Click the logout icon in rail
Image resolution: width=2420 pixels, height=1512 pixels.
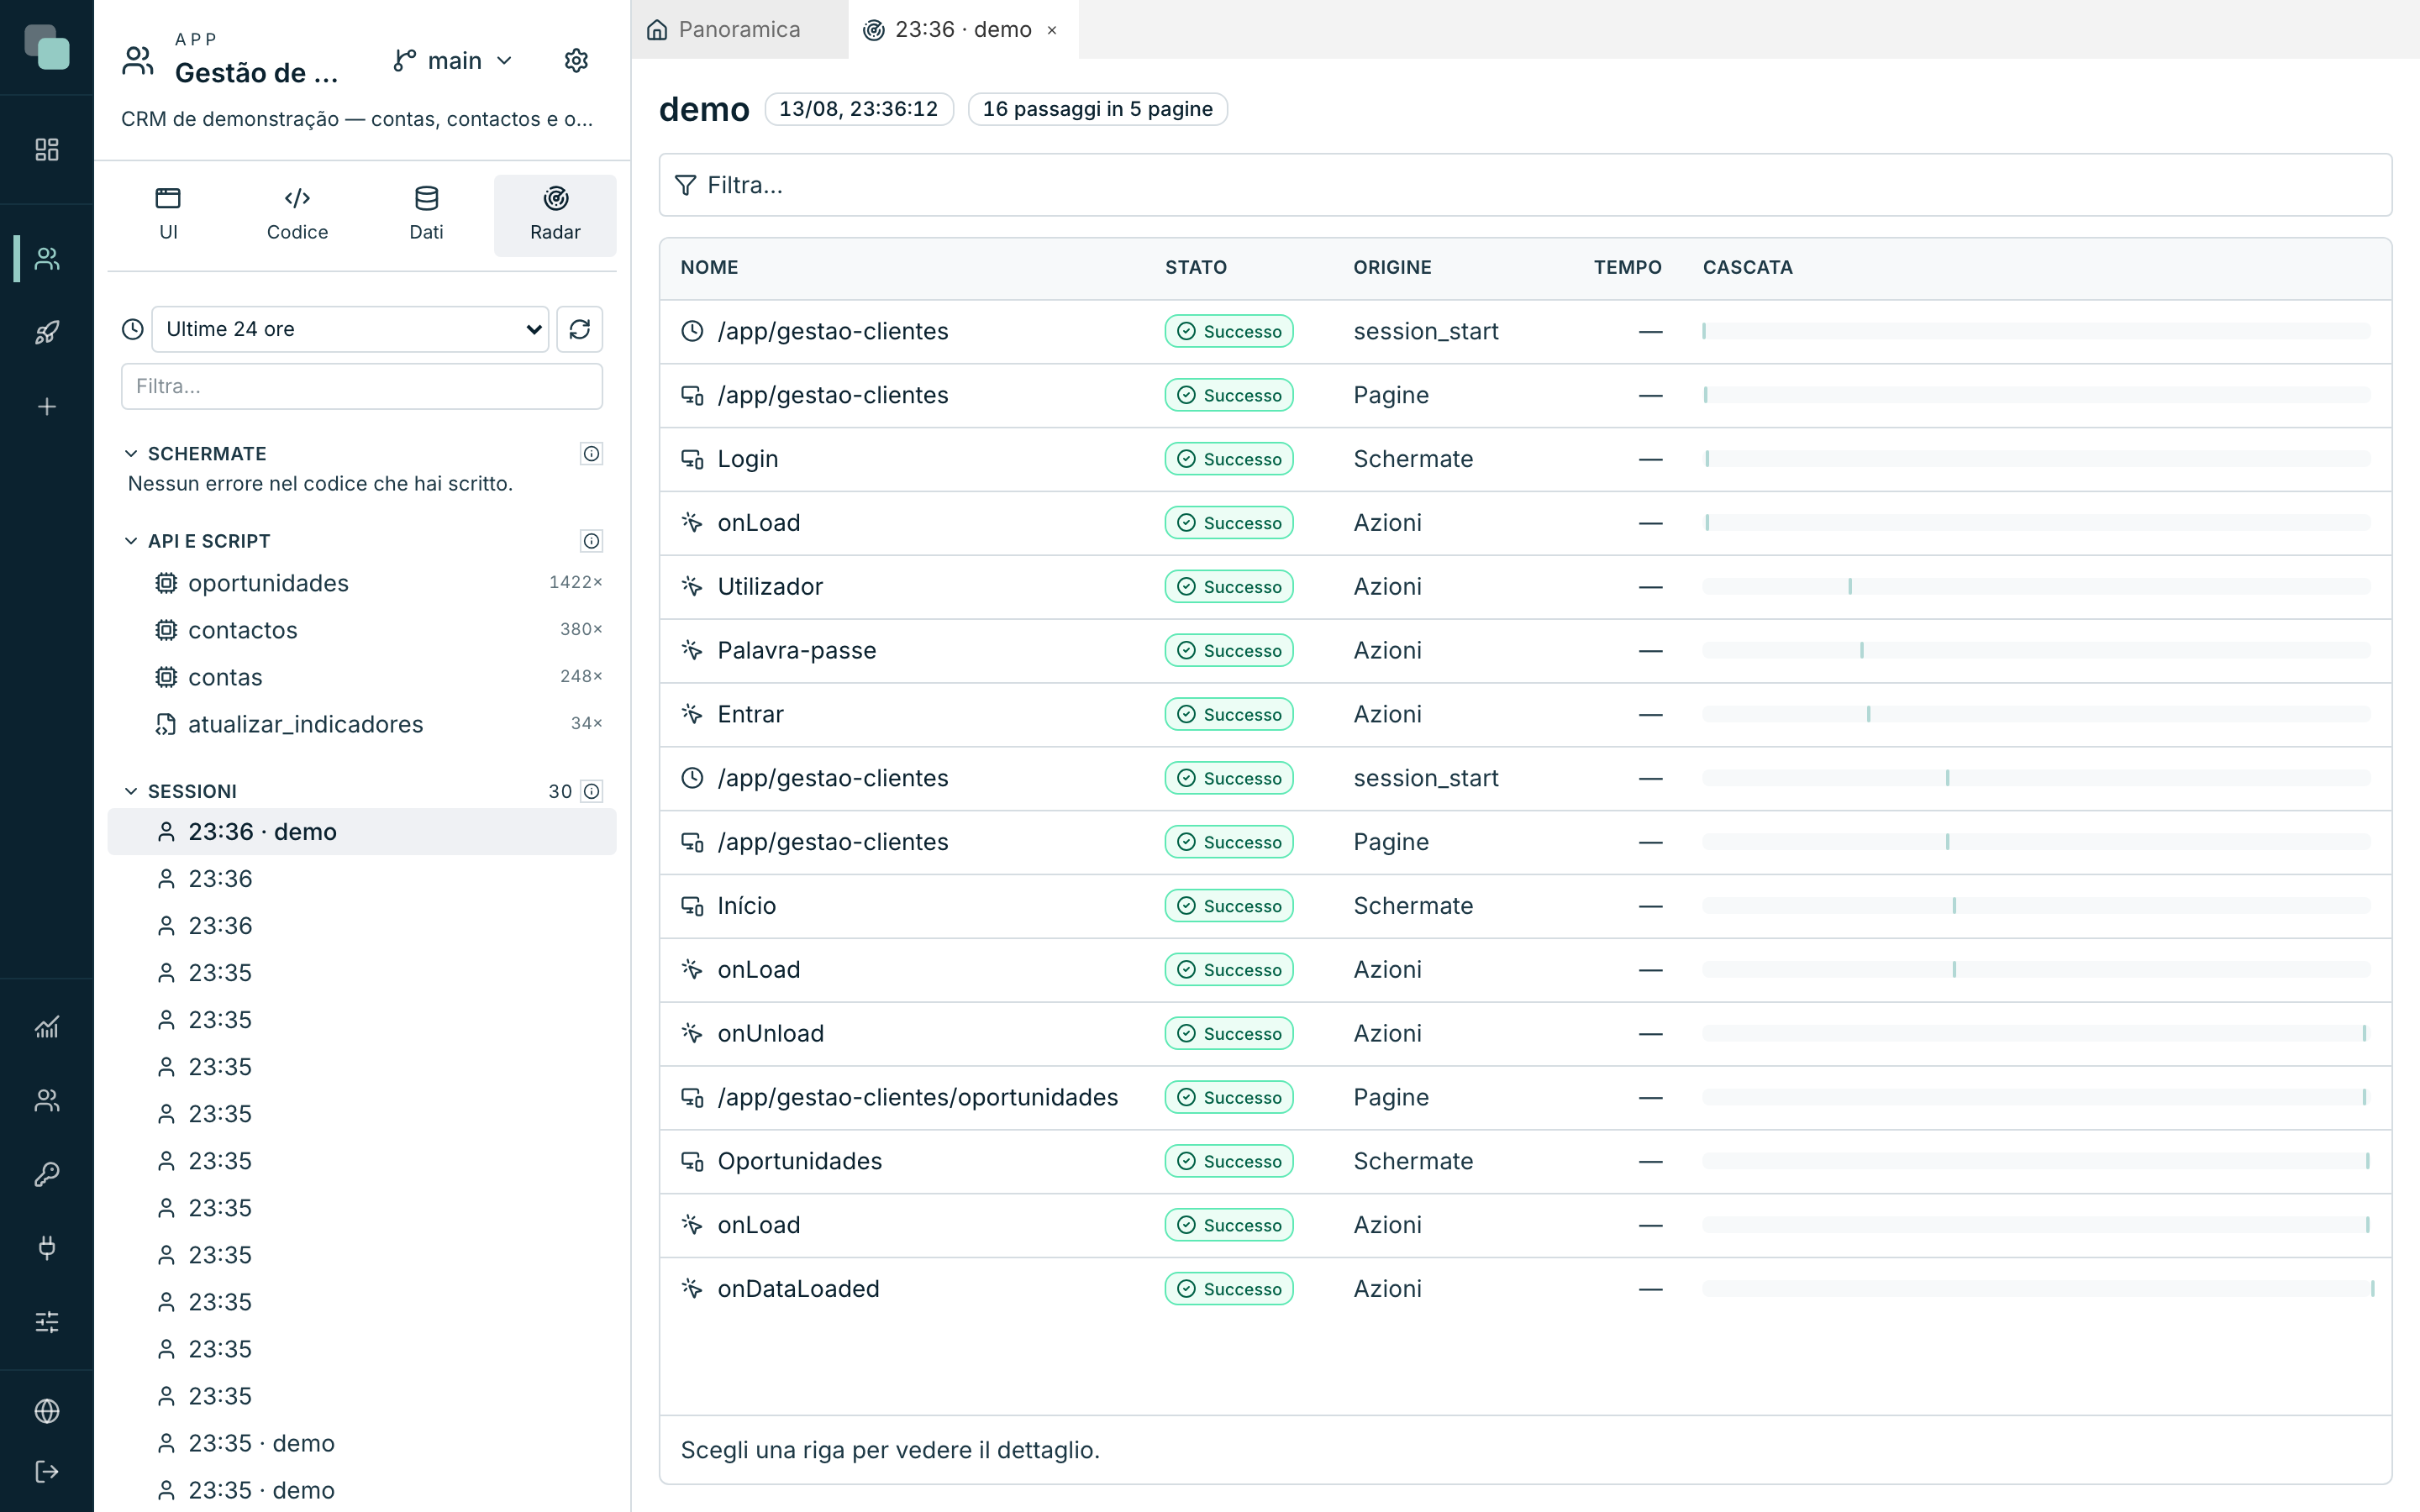[x=46, y=1471]
